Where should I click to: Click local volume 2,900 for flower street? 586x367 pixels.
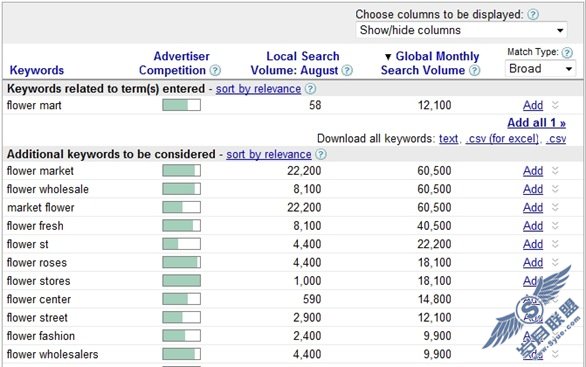coord(307,317)
